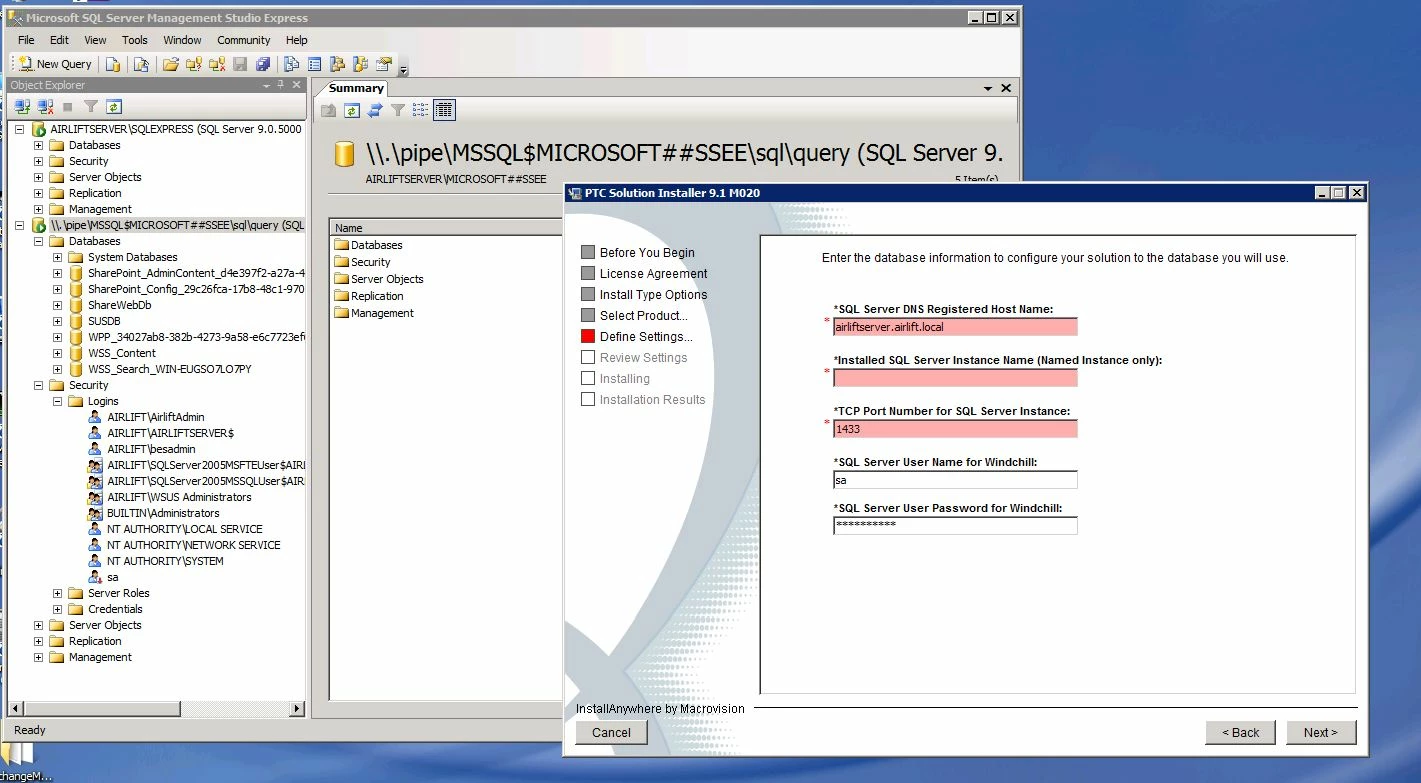Click the SUSDB database icon in tree
The image size is (1421, 783).
[76, 321]
